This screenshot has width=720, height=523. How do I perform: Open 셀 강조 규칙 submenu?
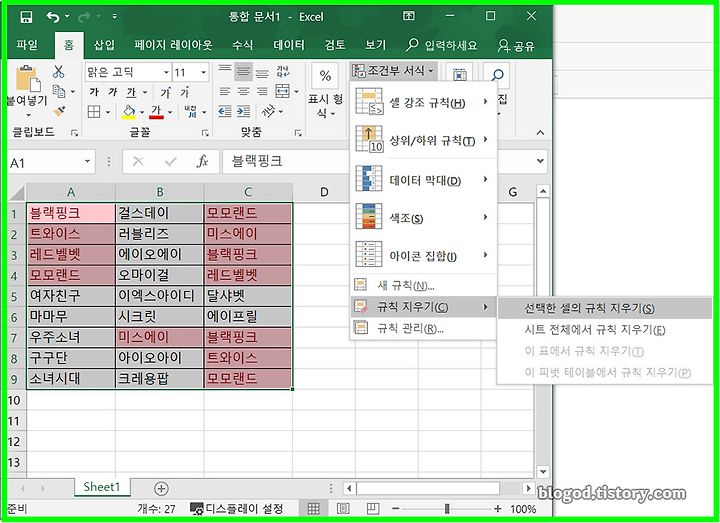pos(423,103)
